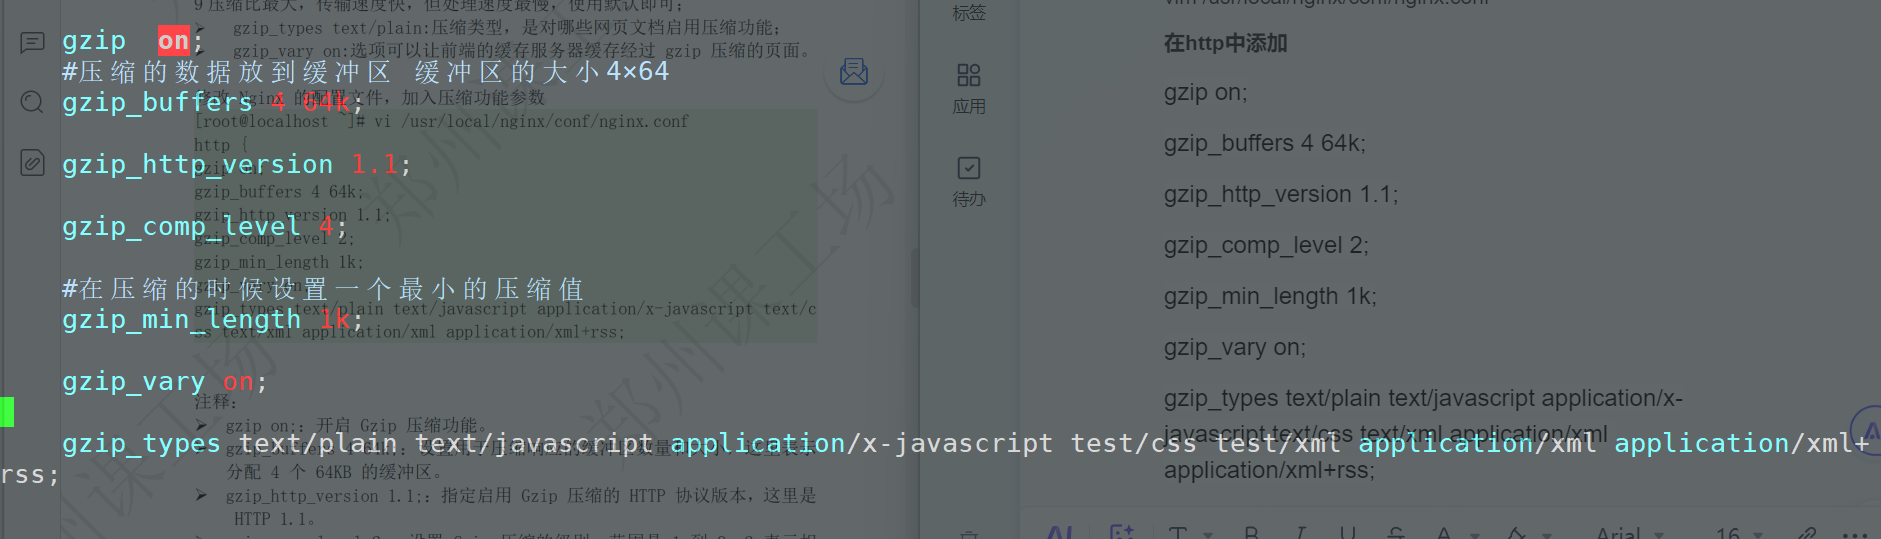Click 'test/css' in the terminal gzip_types line
Screen dimensions: 1881x539
[x=1133, y=443]
